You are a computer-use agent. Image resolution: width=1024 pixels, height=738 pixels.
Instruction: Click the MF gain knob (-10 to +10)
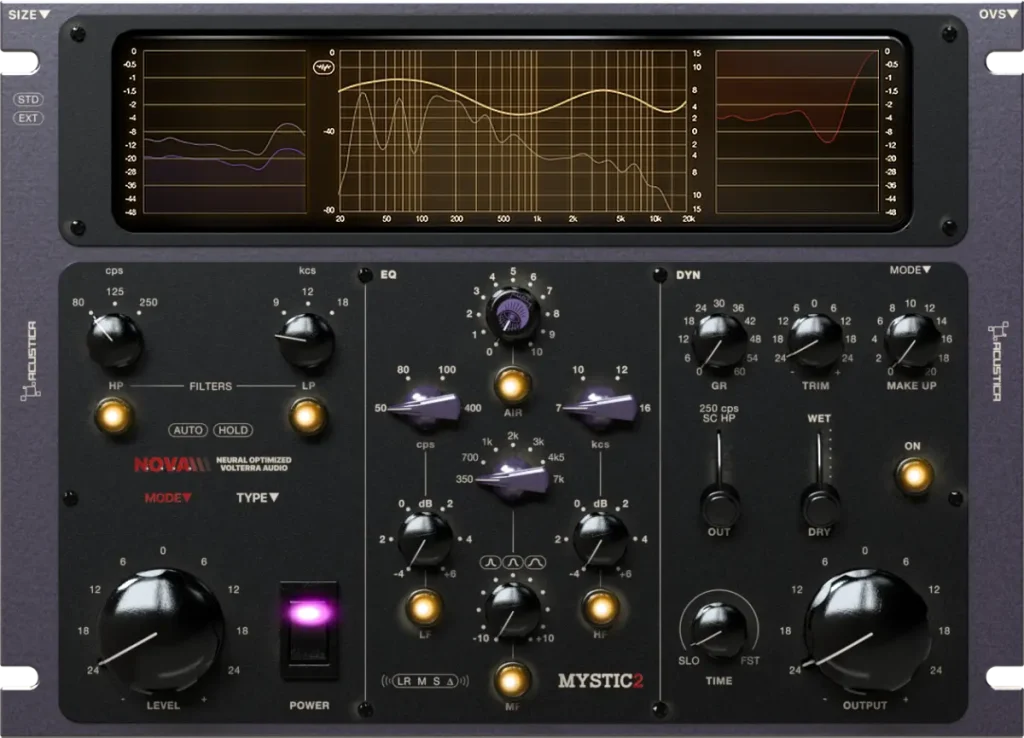click(513, 611)
